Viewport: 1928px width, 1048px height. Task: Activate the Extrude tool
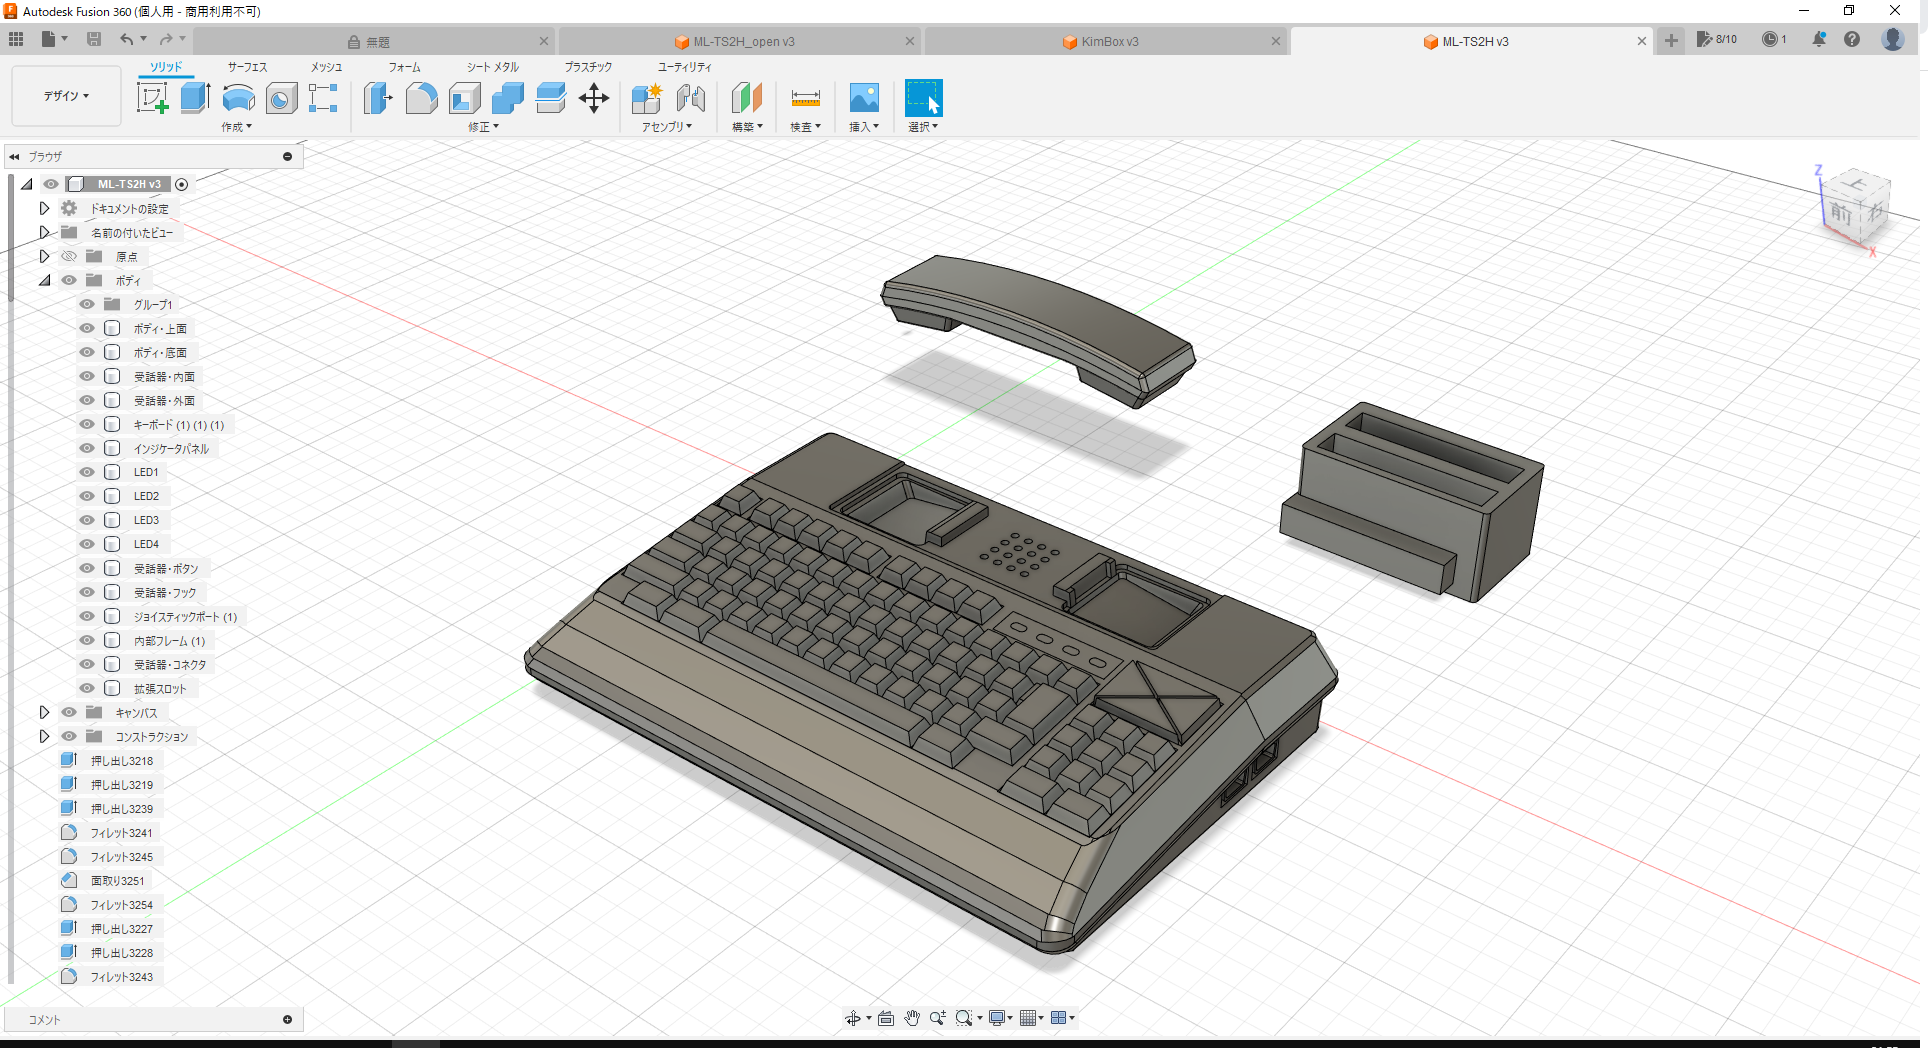[x=193, y=97]
